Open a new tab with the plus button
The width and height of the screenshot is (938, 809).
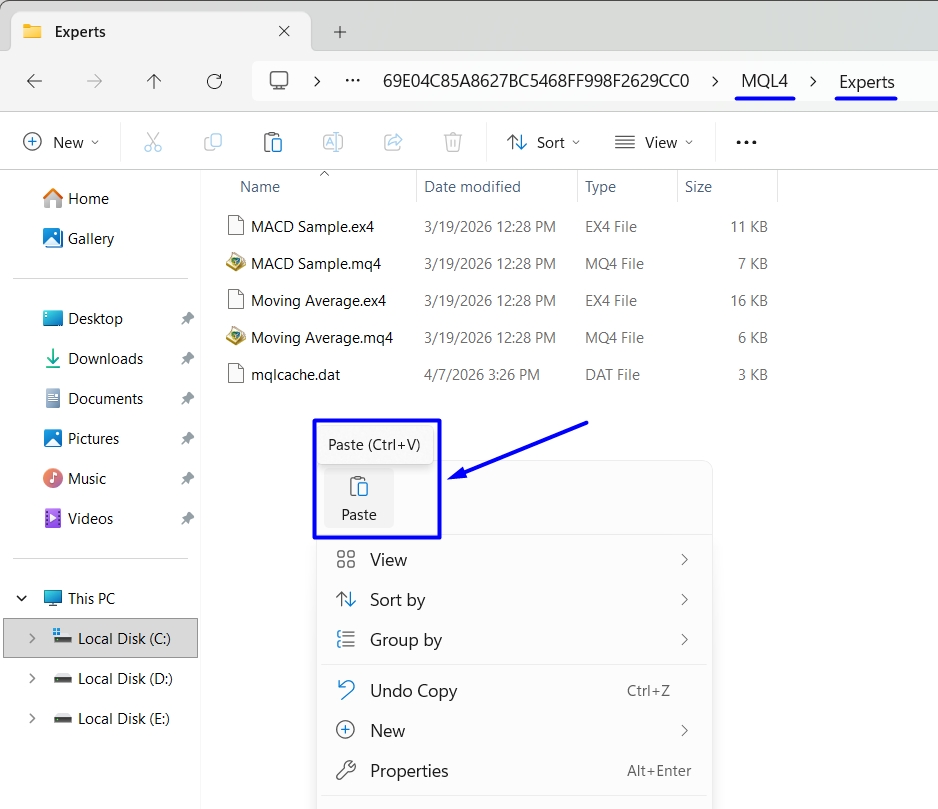(x=340, y=32)
